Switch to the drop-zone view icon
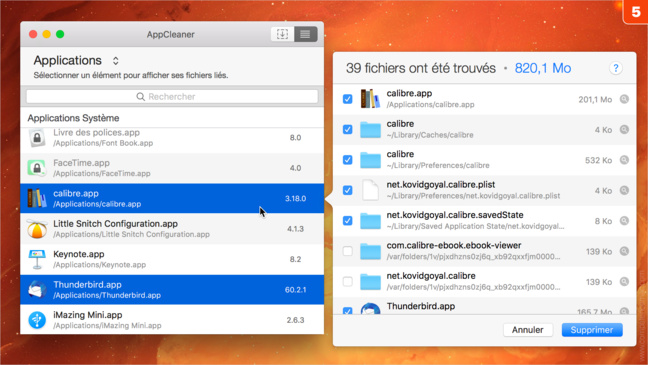This screenshot has height=365, width=648. pyautogui.click(x=282, y=34)
